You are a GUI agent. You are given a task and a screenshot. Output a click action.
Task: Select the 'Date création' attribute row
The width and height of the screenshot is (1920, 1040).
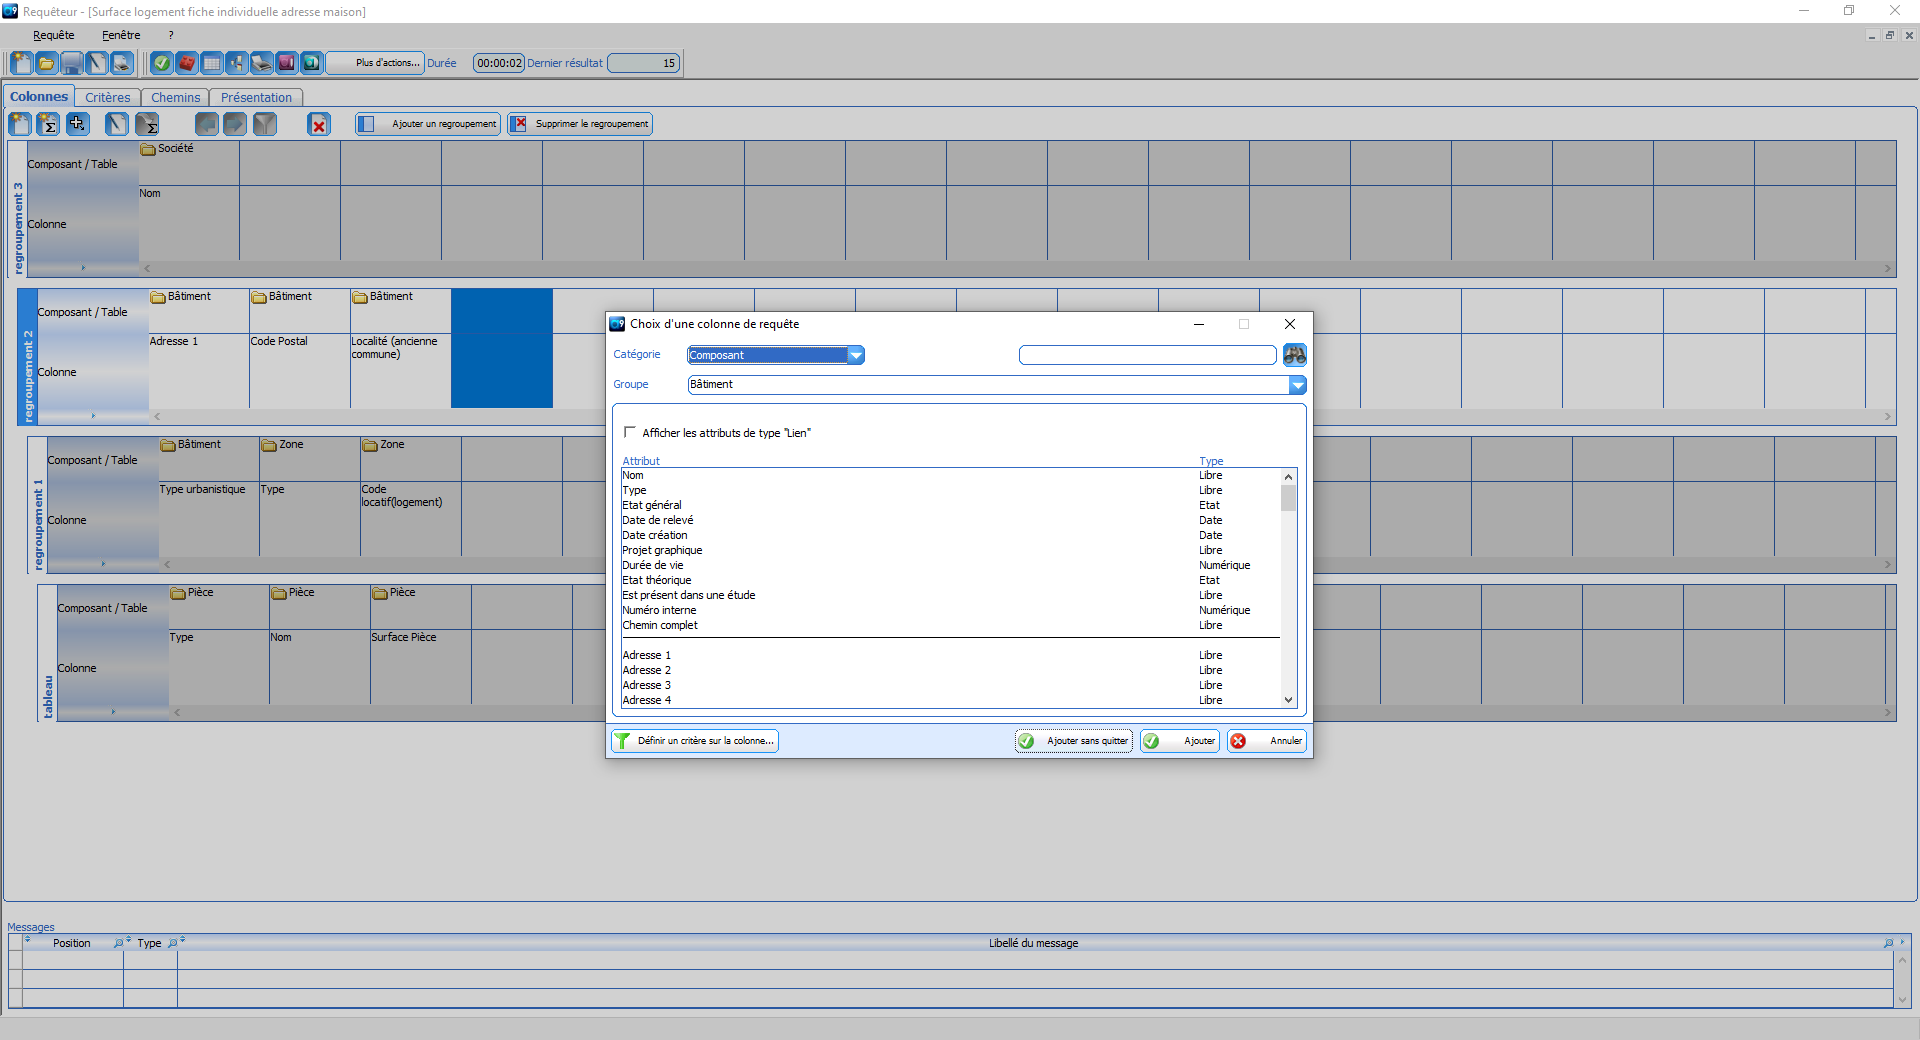click(655, 535)
